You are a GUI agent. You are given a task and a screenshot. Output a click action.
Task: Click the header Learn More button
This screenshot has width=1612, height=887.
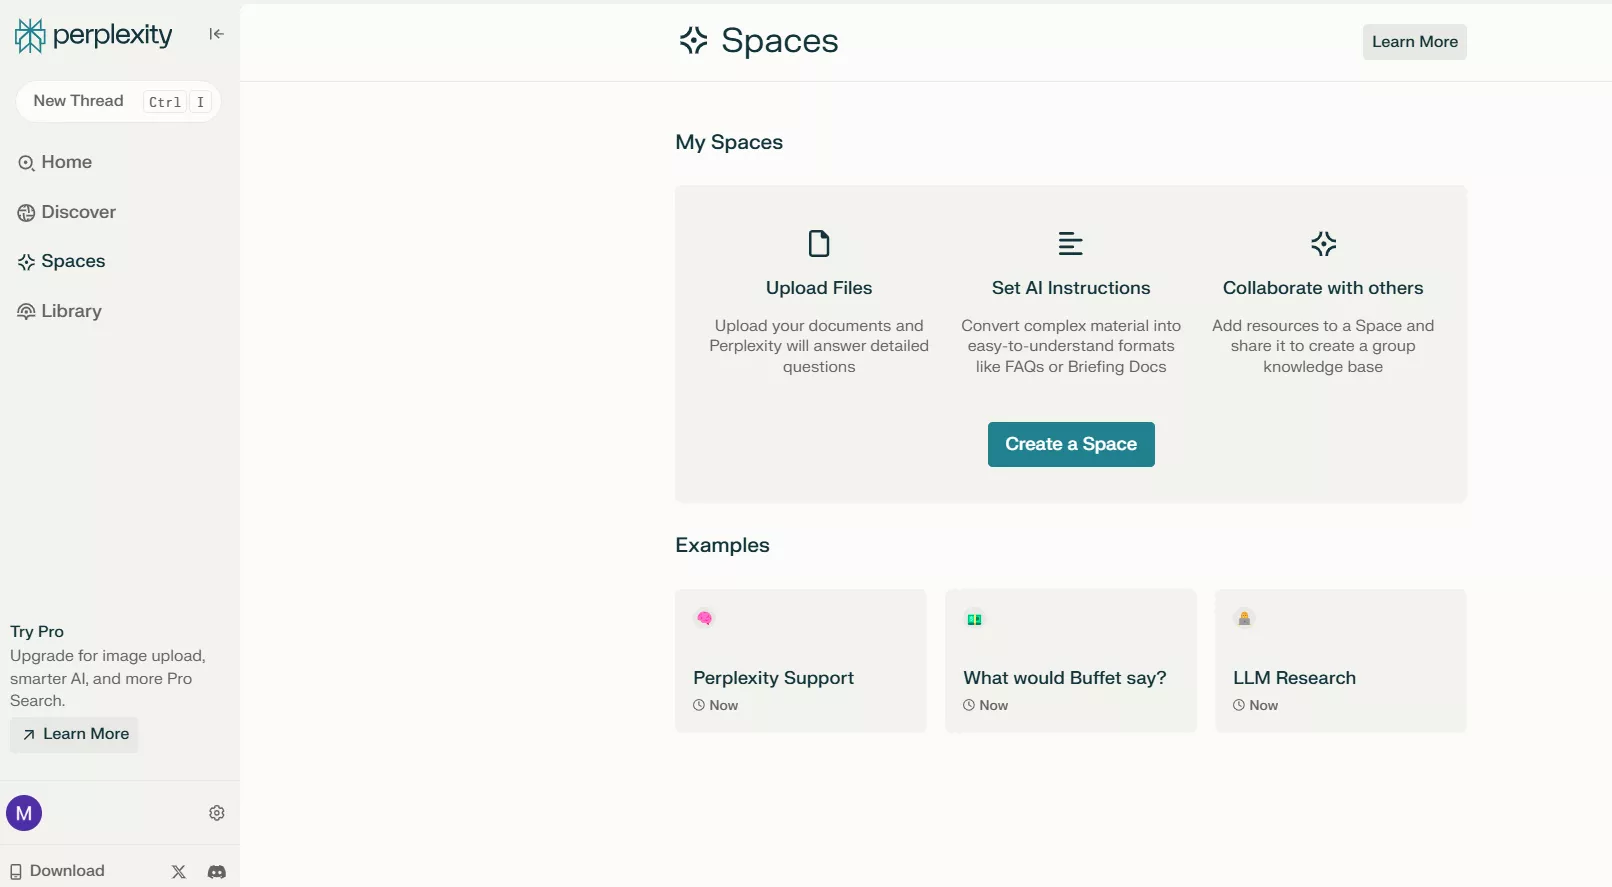click(1414, 42)
